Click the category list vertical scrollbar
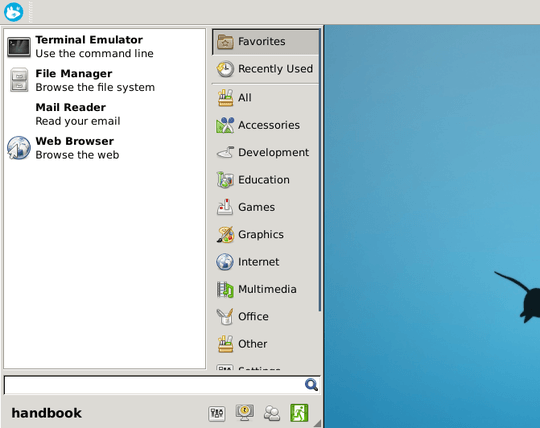The width and height of the screenshot is (540, 428). point(320,170)
